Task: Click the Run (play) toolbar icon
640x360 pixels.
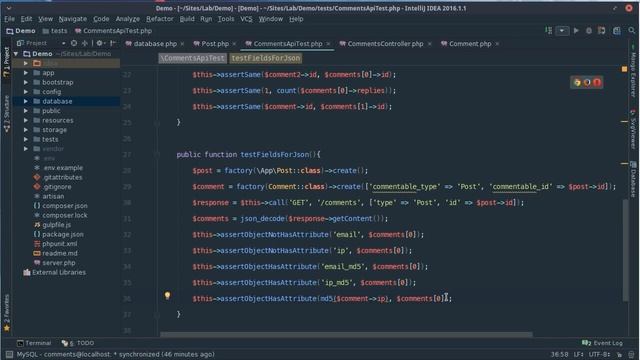Action: pos(576,31)
